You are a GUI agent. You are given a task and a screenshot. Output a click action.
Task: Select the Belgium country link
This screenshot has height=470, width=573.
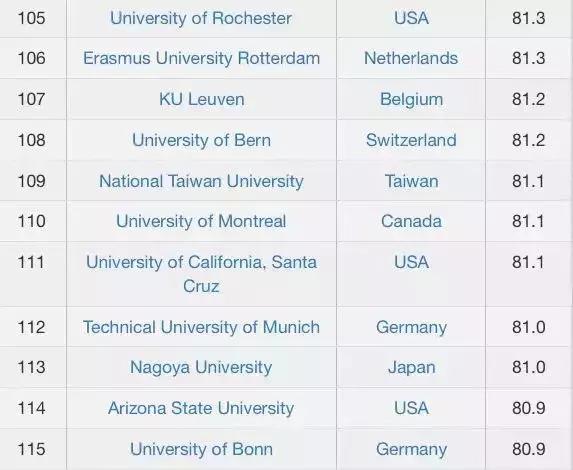click(x=411, y=99)
